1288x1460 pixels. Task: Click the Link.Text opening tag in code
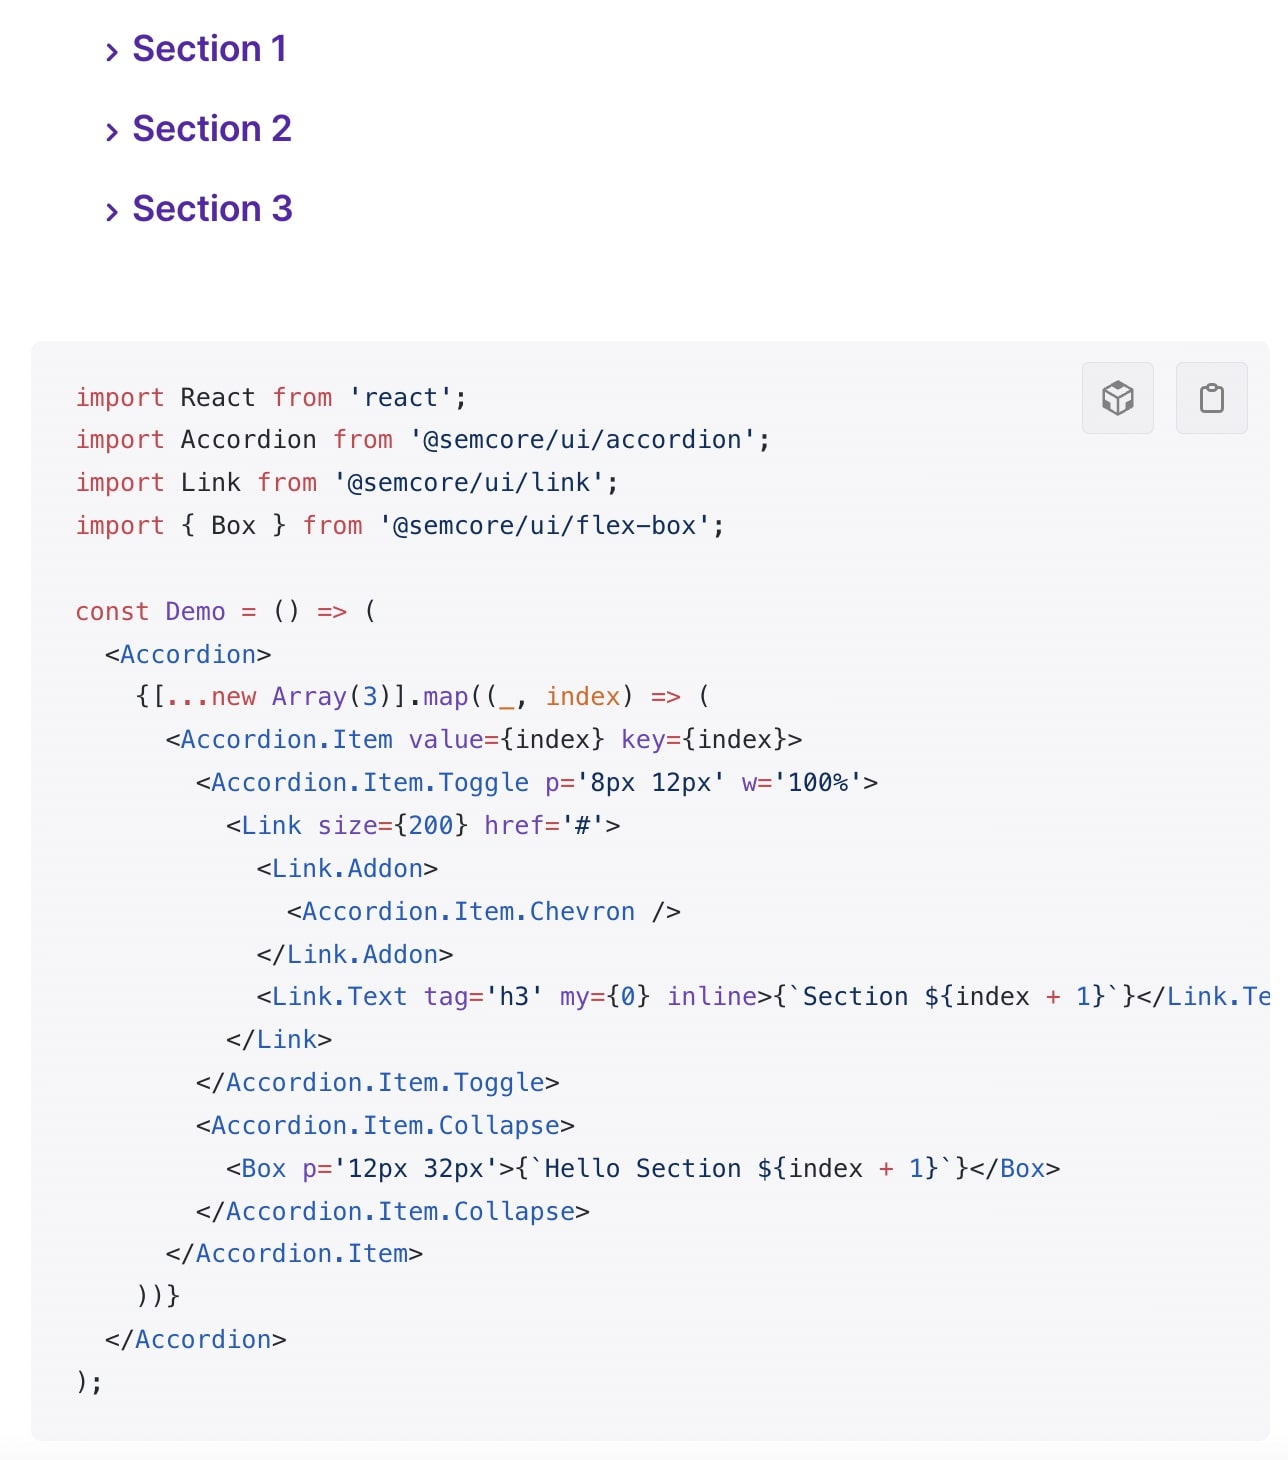339,997
